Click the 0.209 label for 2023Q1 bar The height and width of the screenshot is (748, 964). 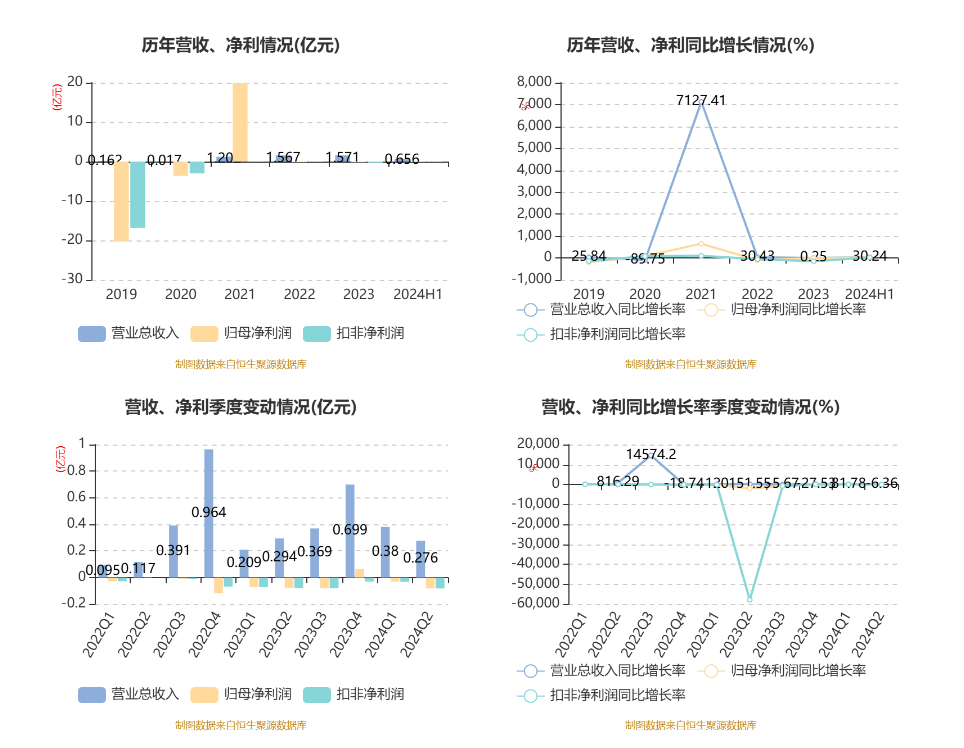[244, 562]
